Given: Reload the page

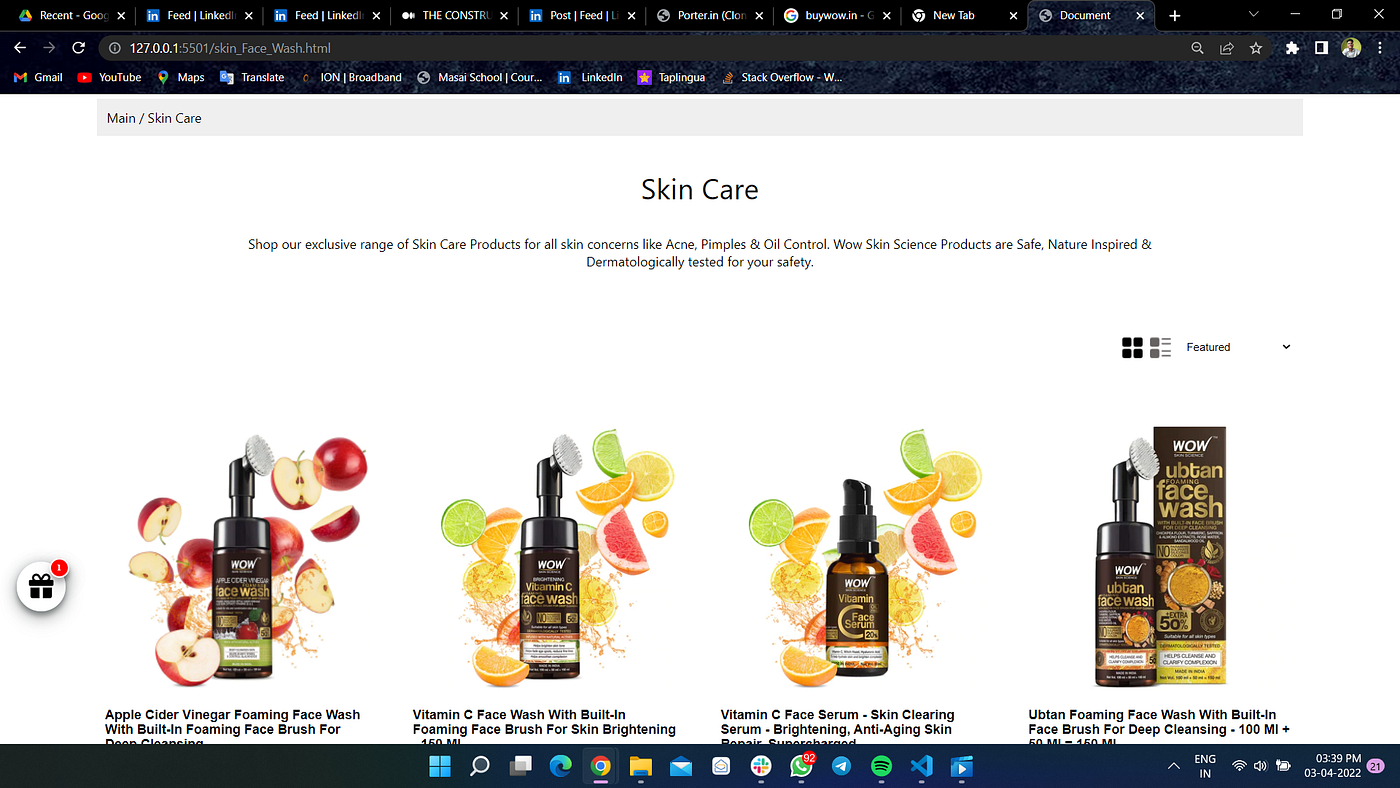Looking at the screenshot, I should coord(78,48).
